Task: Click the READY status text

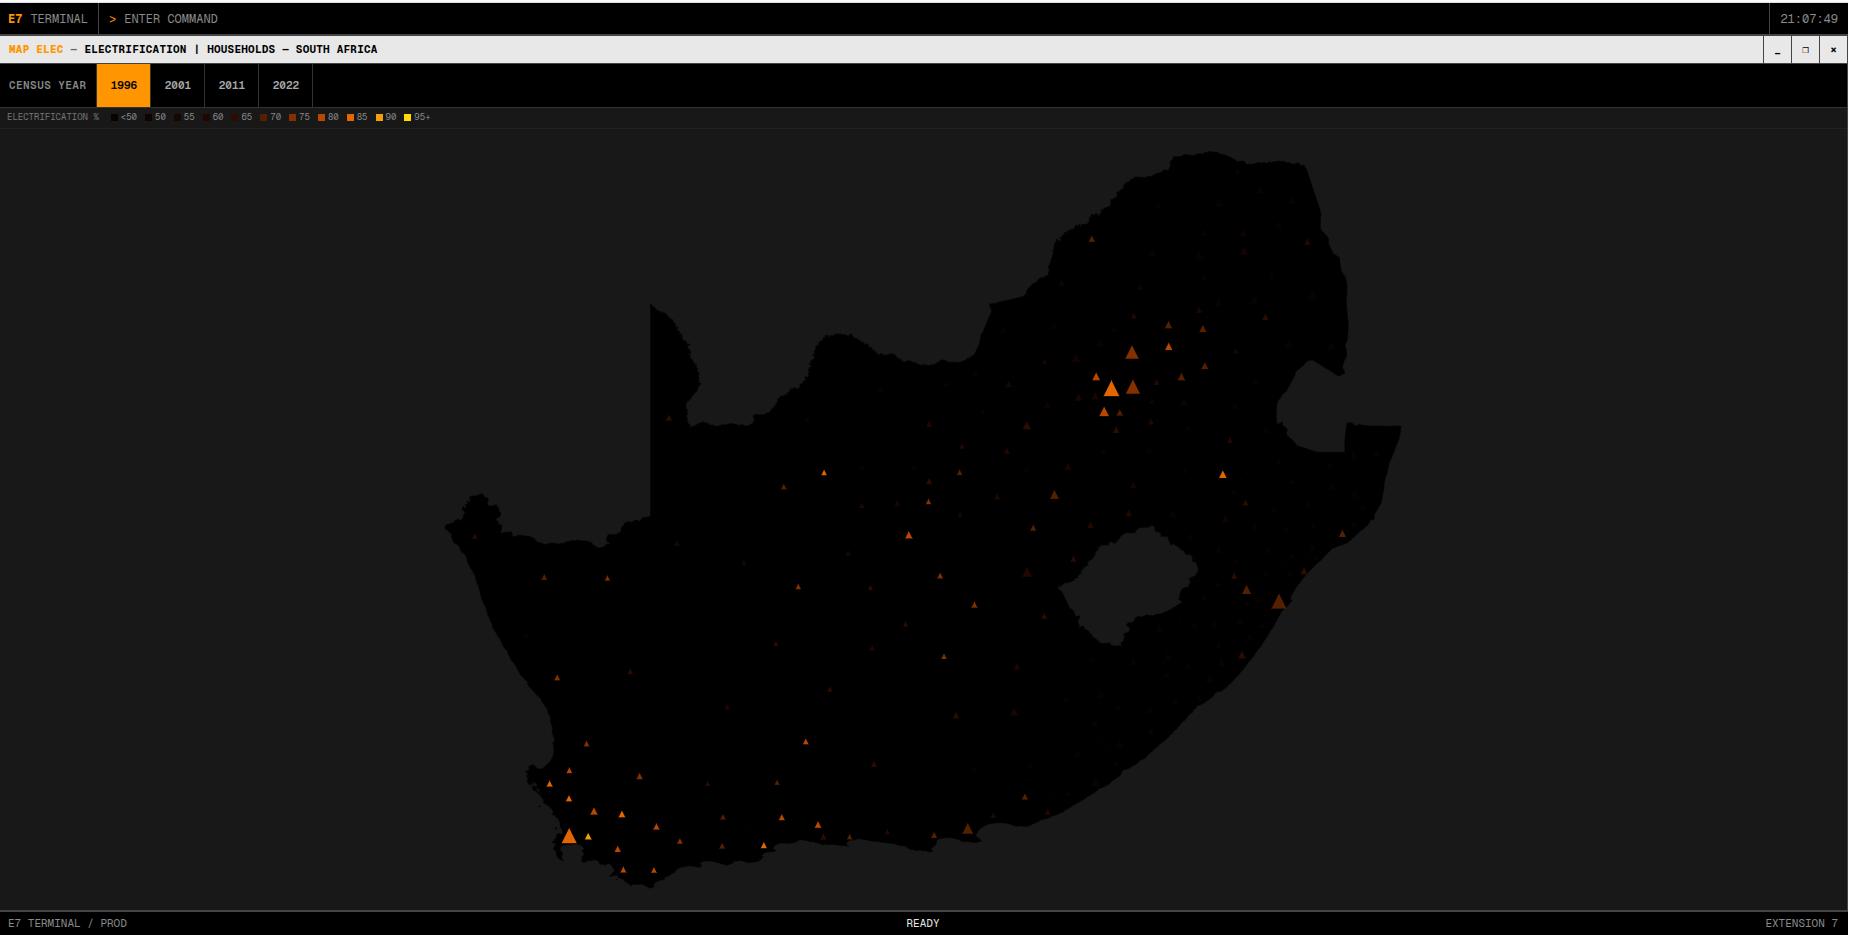Action: pyautogui.click(x=923, y=923)
